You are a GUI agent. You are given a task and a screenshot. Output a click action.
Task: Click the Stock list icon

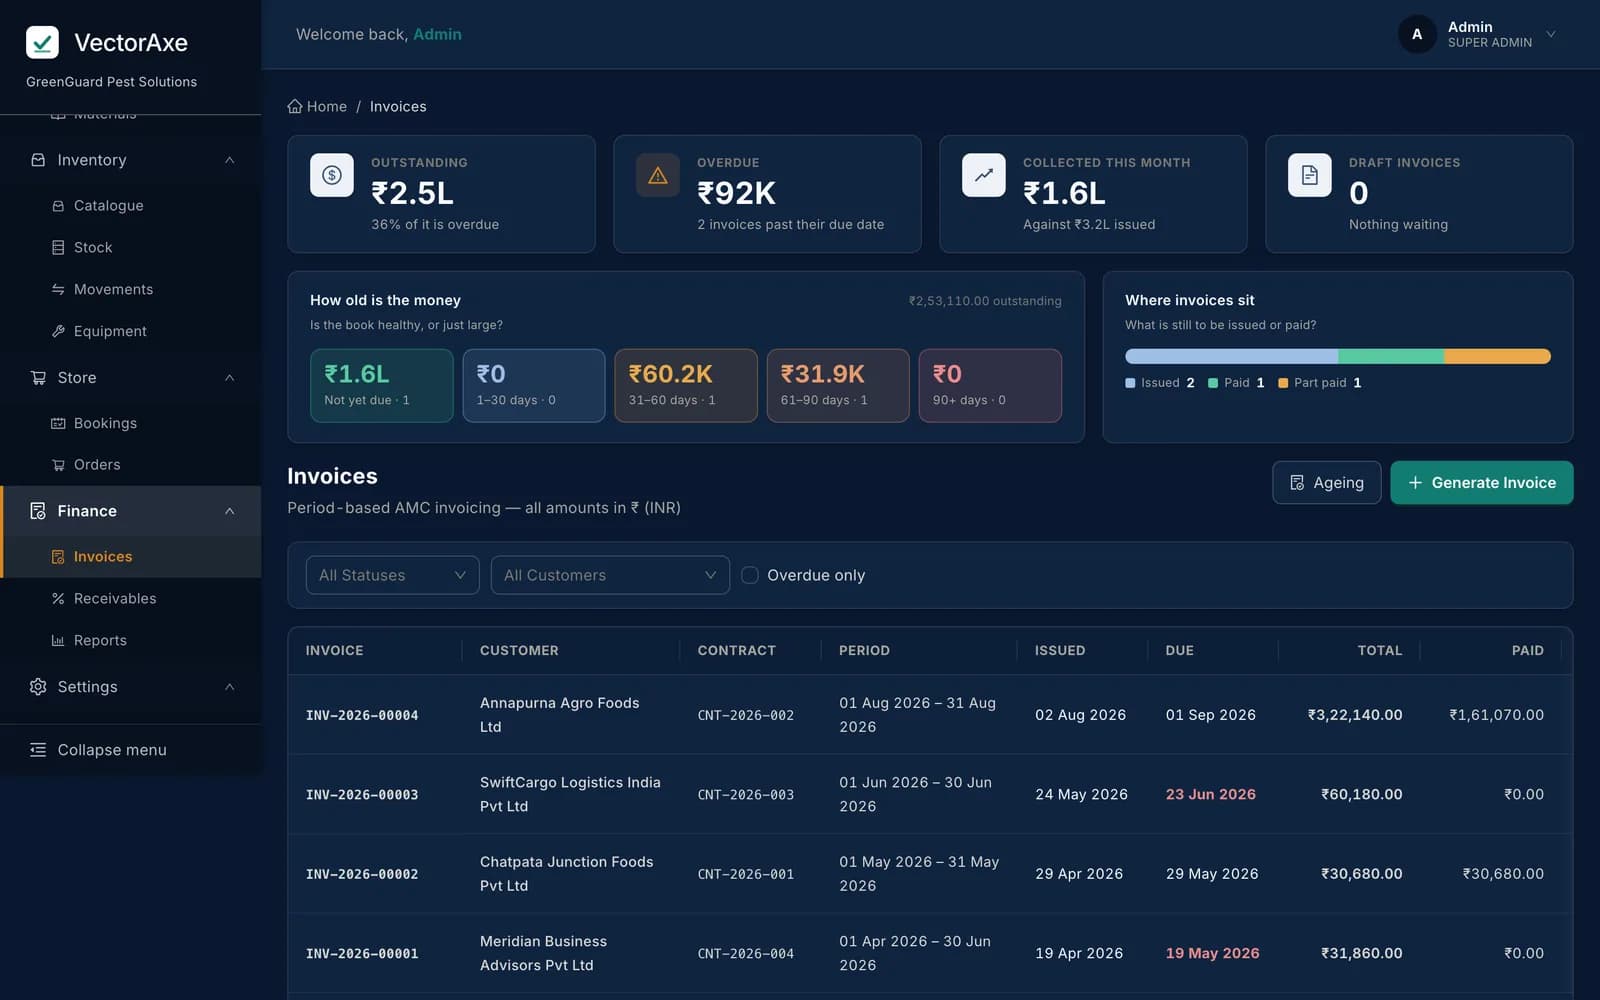[58, 247]
